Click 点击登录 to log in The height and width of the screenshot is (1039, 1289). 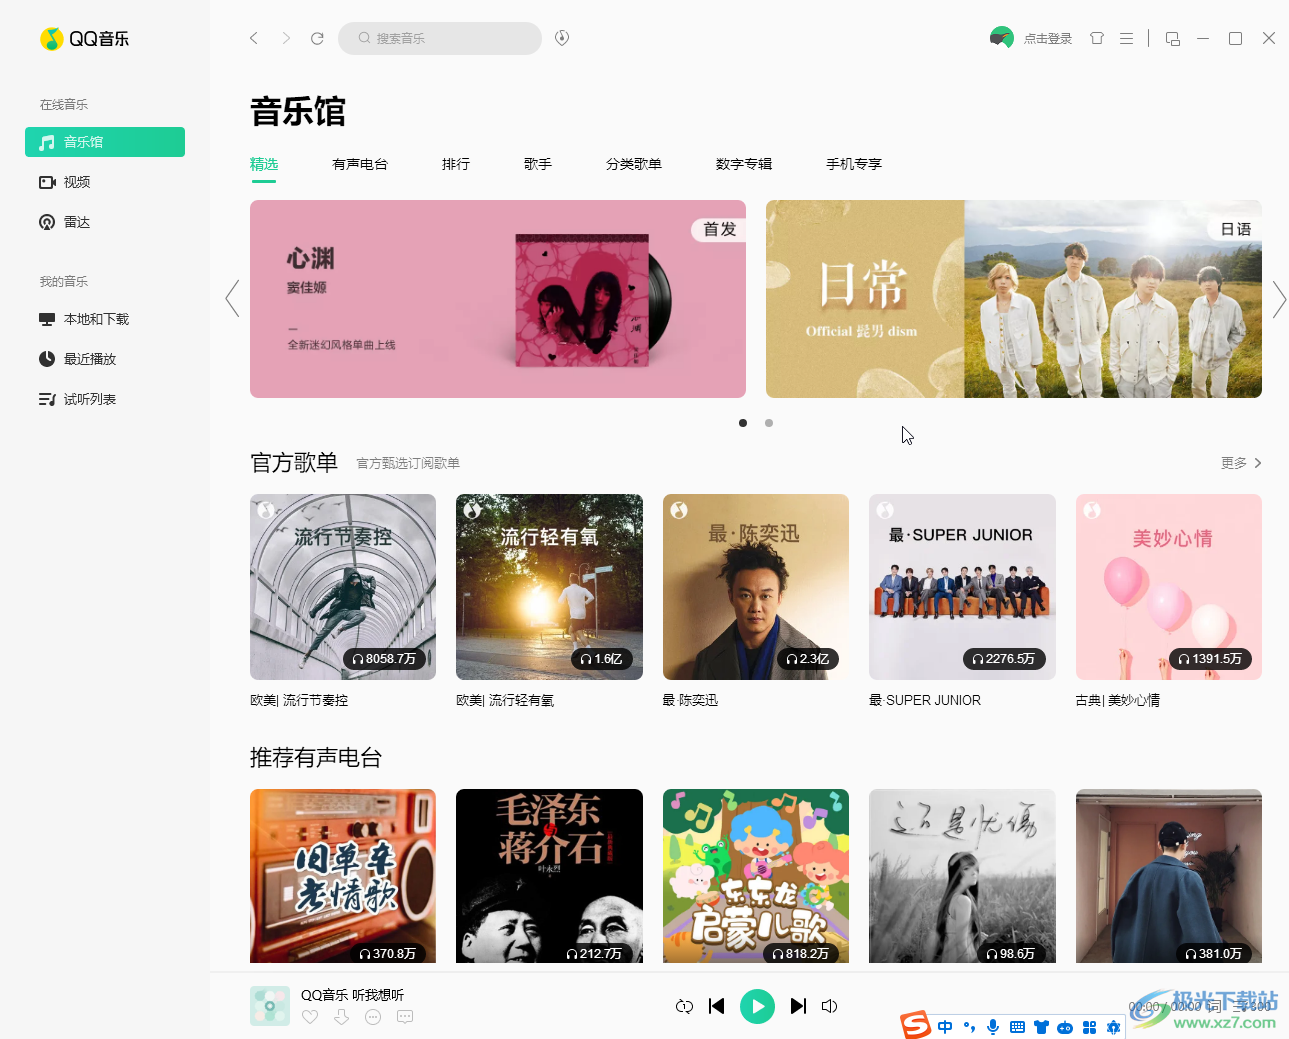1048,38
